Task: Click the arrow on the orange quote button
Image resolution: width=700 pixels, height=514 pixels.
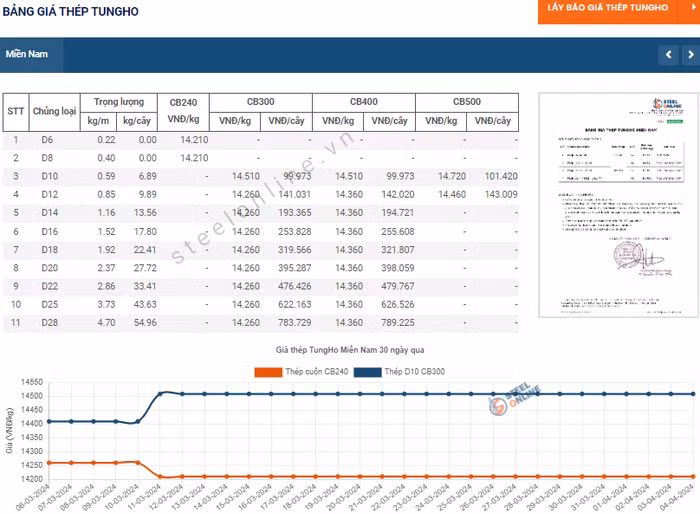Action: point(693,8)
